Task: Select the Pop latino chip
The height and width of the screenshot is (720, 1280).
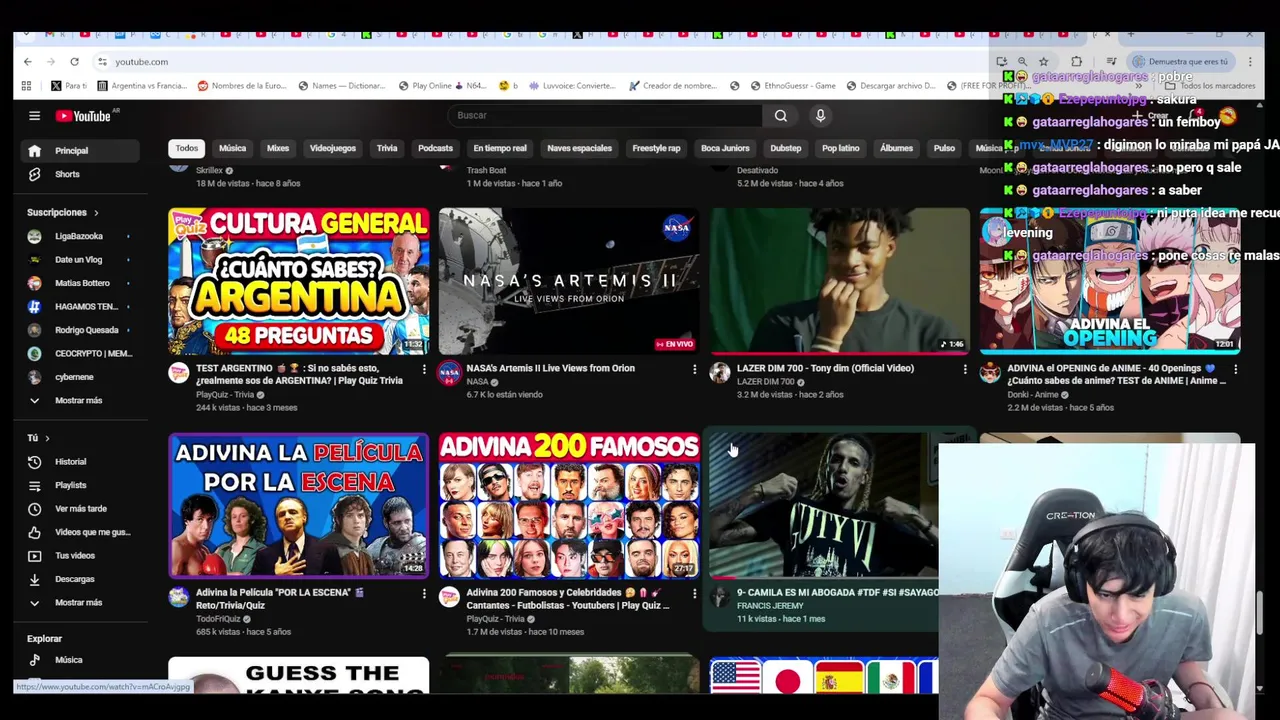Action: point(841,148)
